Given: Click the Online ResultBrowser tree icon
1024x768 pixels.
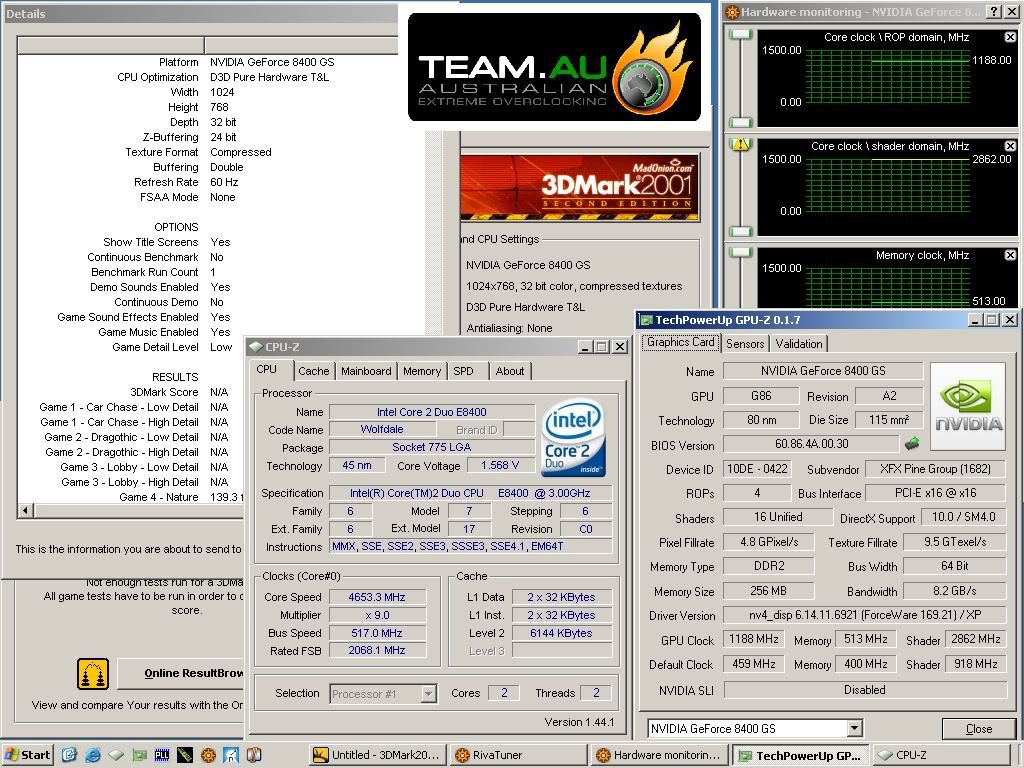Looking at the screenshot, I should [93, 674].
